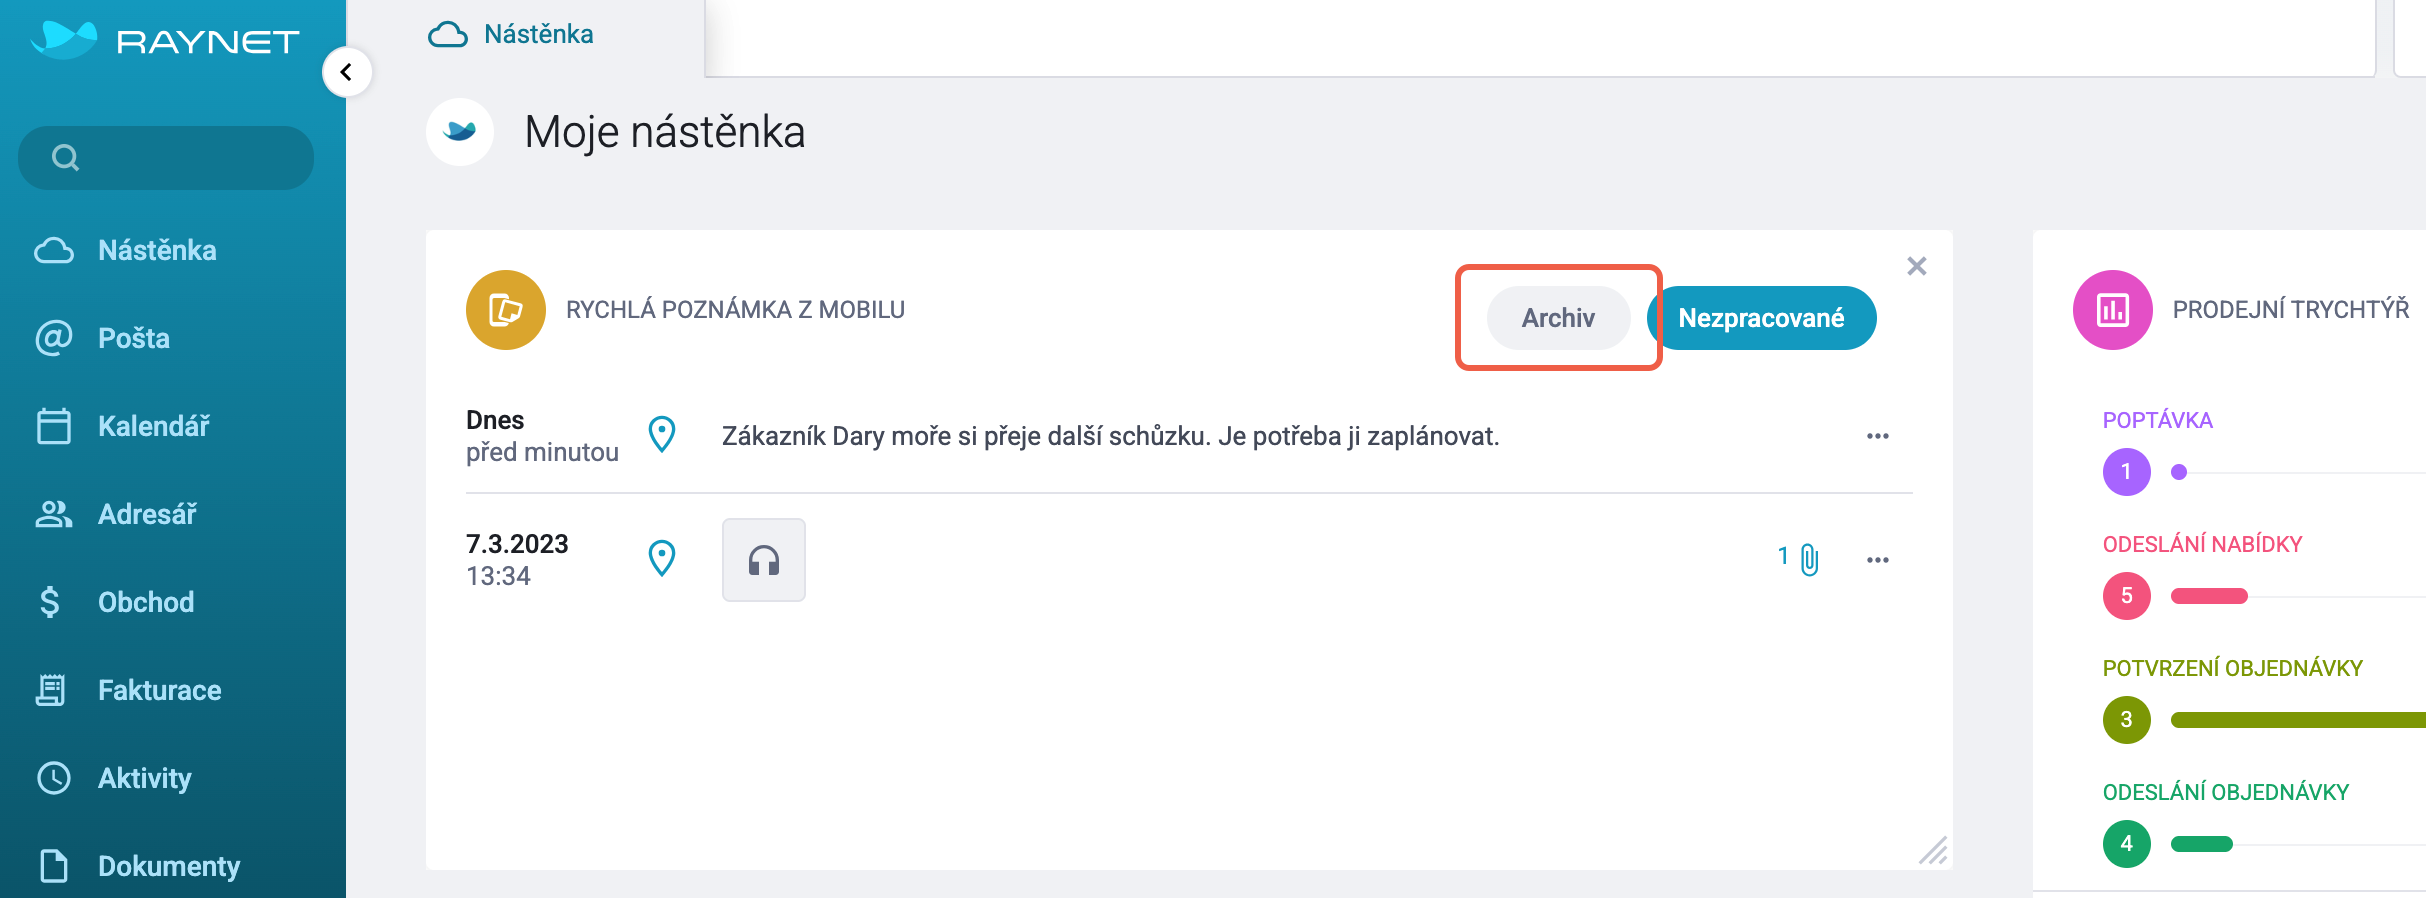Open Kalendář in the sidebar
The image size is (2426, 898).
tap(154, 426)
